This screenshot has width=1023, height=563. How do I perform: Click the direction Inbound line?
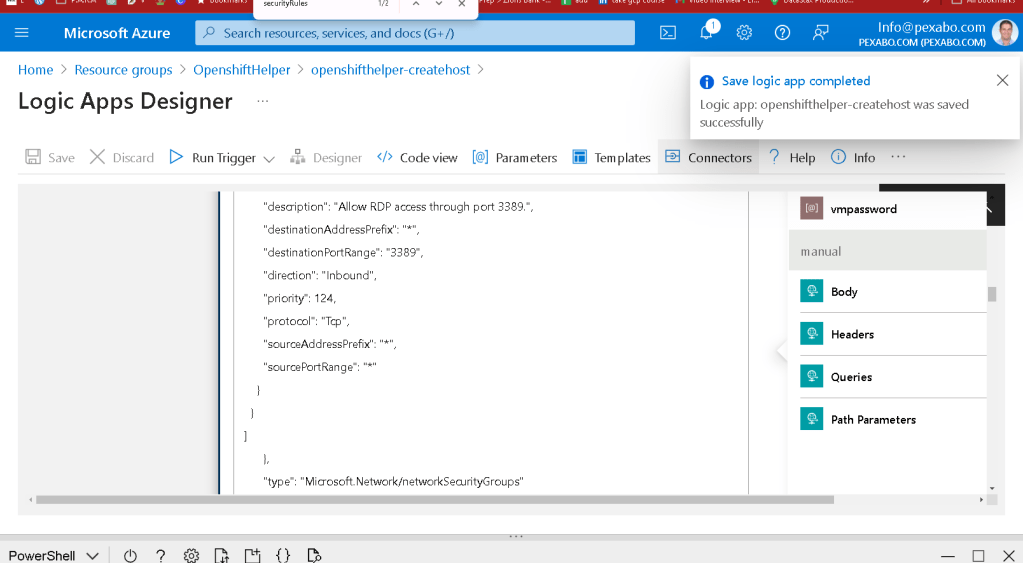[x=320, y=275]
